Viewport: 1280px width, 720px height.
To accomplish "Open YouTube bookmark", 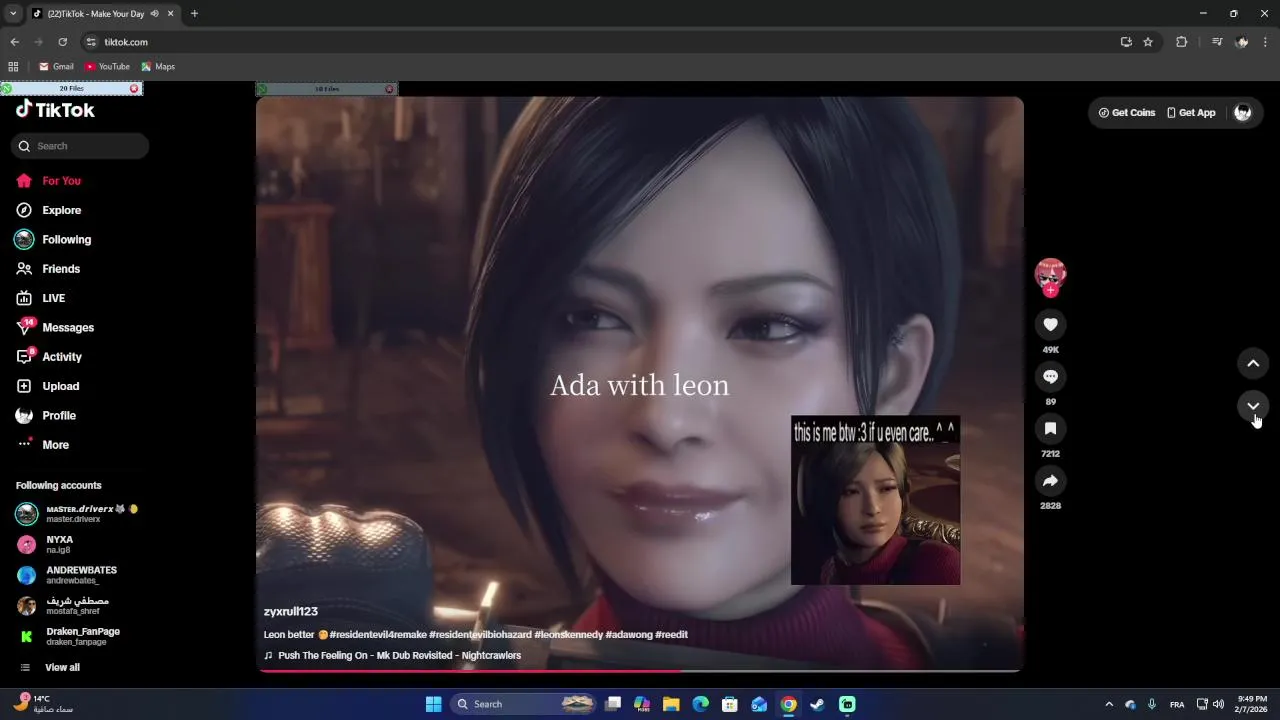I will point(107,67).
